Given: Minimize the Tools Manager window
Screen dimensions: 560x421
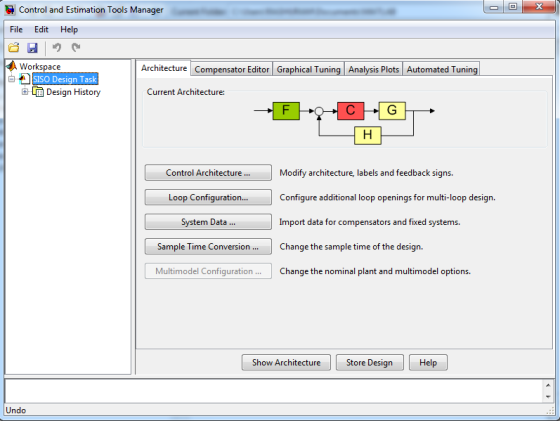Looking at the screenshot, I should click(494, 7).
